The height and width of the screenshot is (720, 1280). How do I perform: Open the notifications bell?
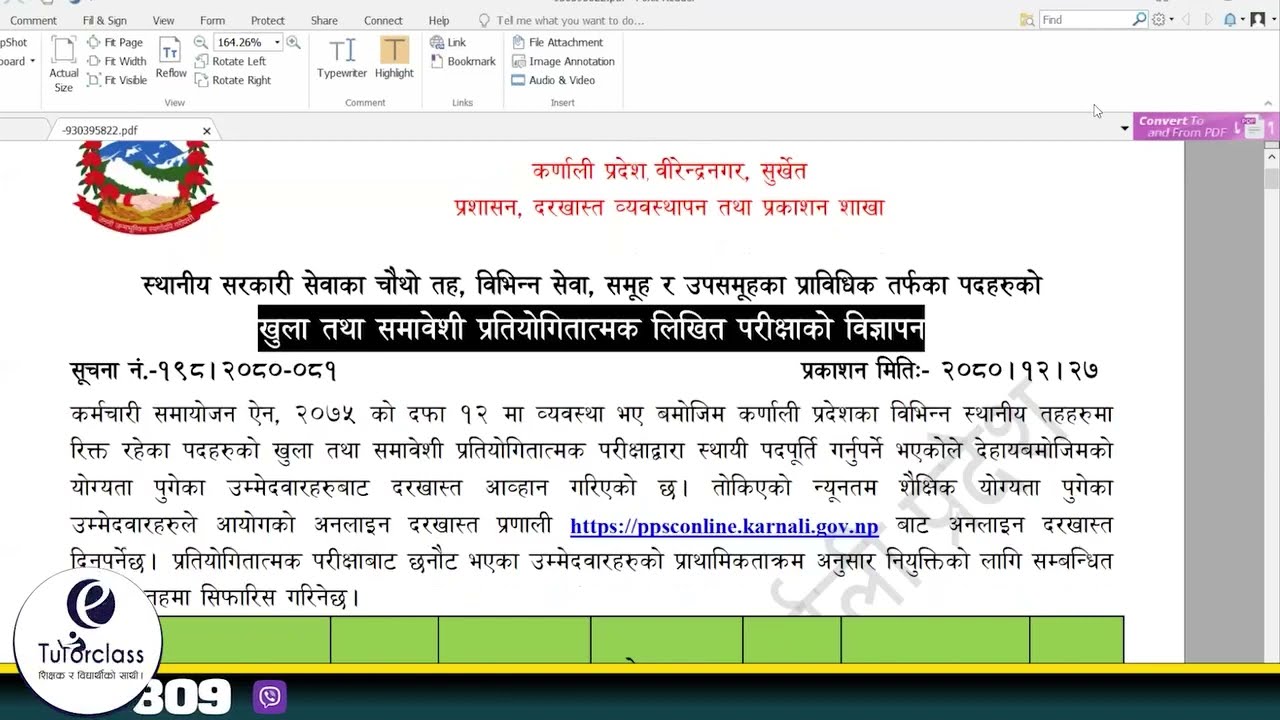pos(1230,19)
